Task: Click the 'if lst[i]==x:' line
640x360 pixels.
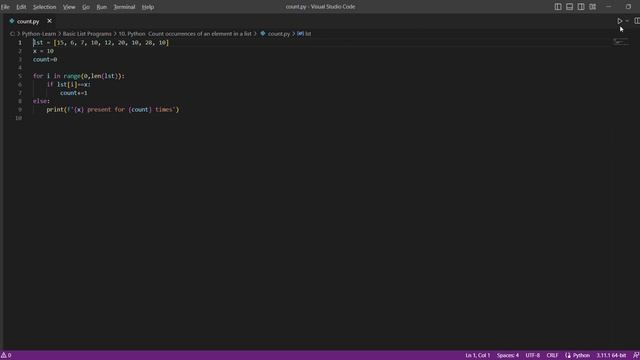Action: point(69,84)
